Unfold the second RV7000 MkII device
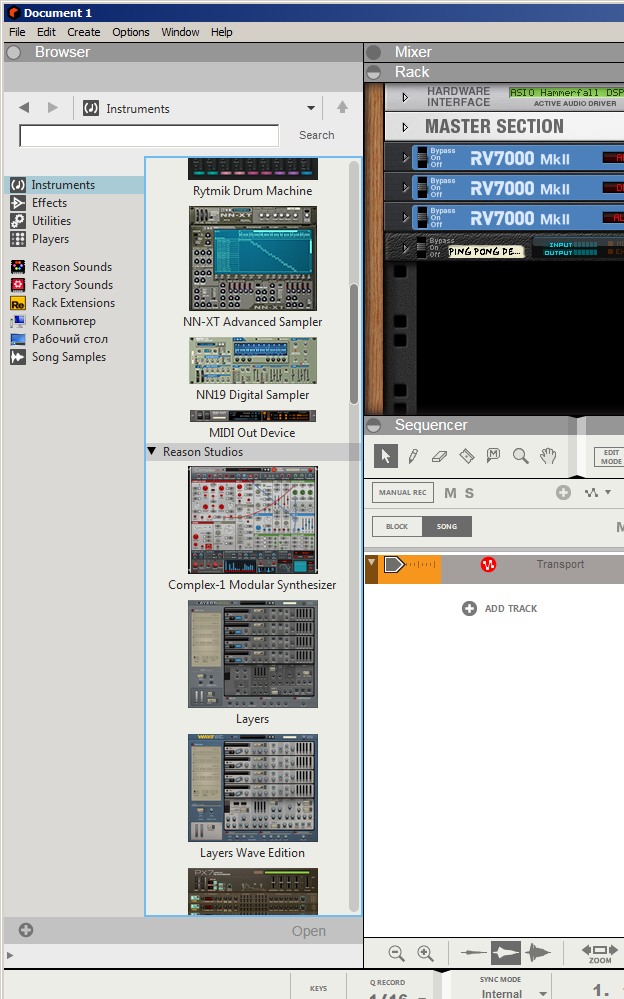The image size is (624, 999). tap(405, 187)
